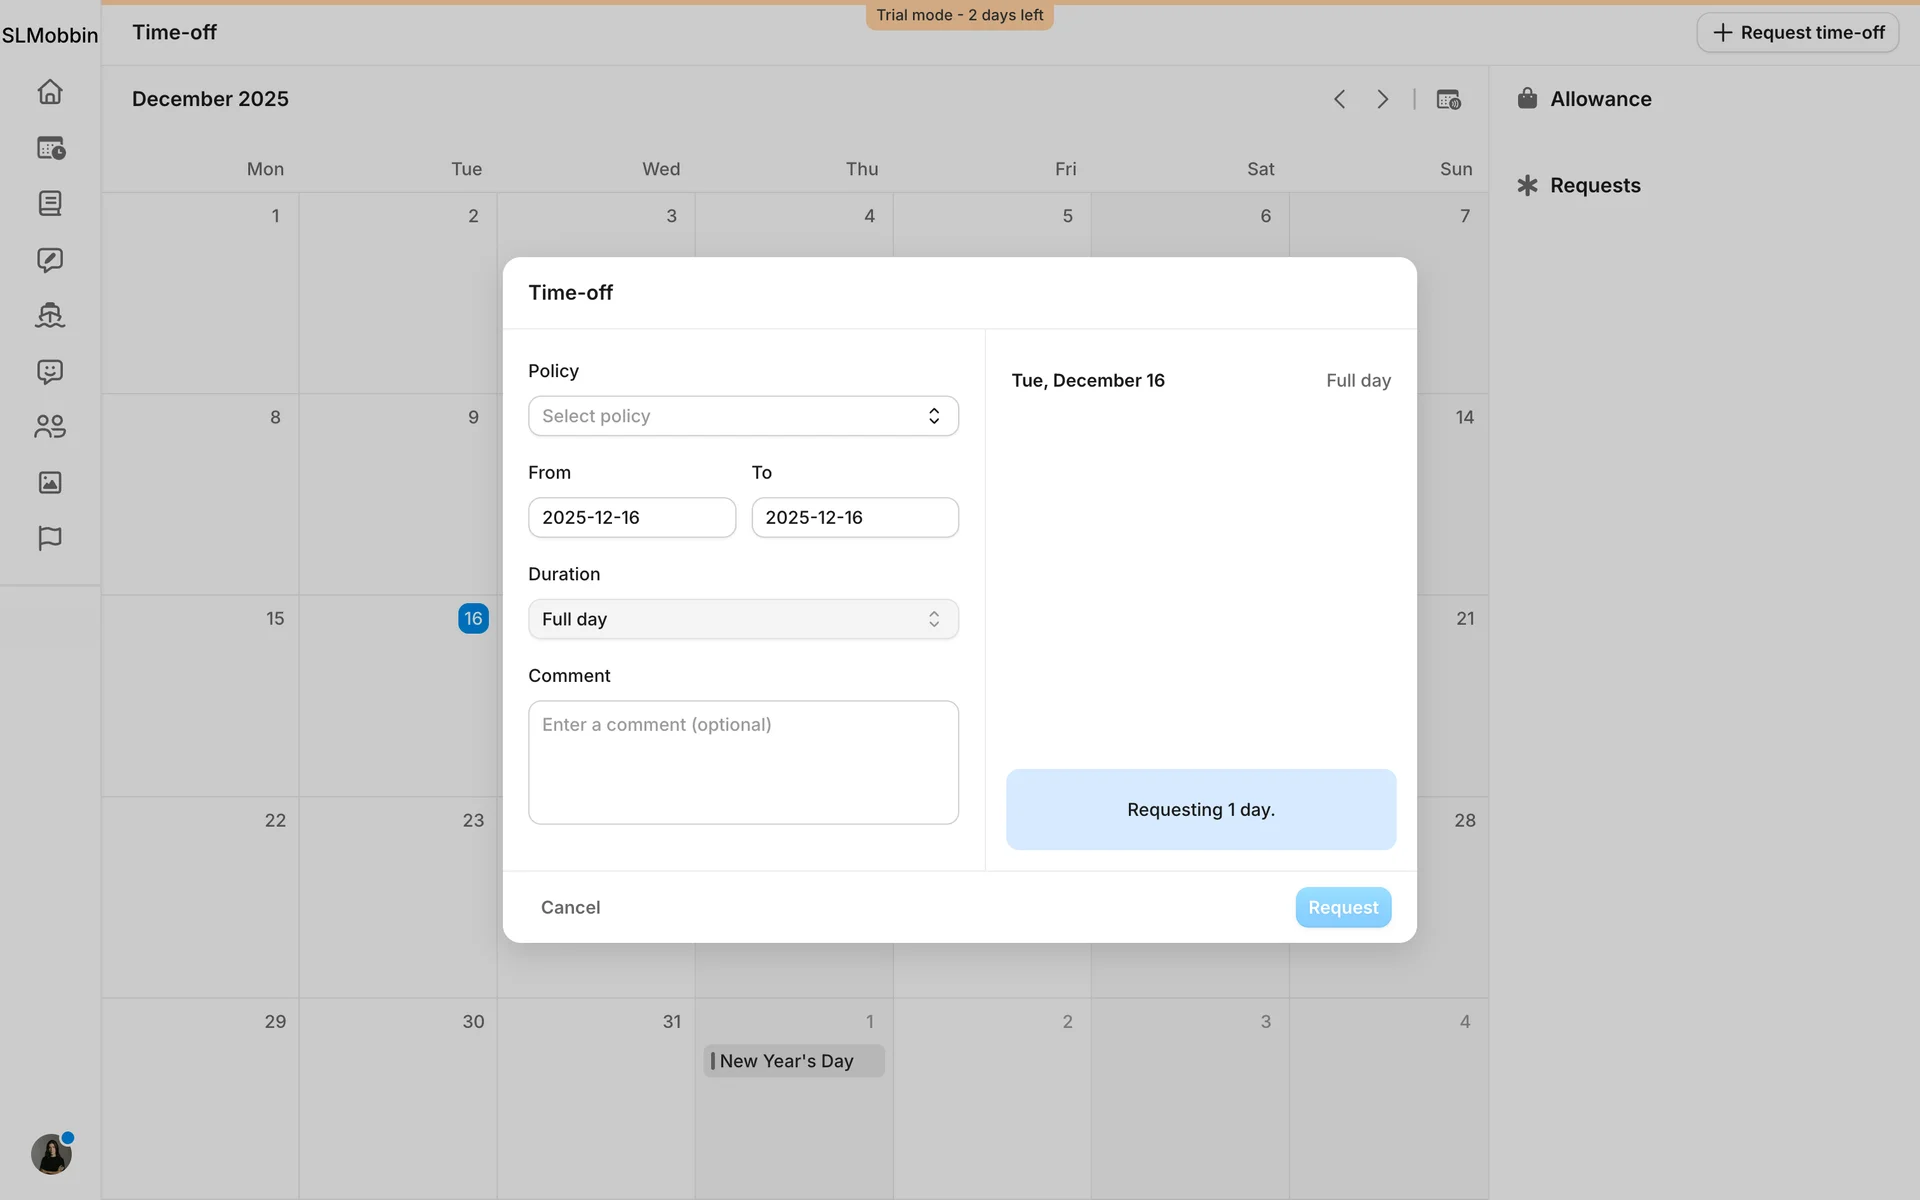Open the document list sidebar icon
This screenshot has width=1920, height=1200.
(x=50, y=204)
